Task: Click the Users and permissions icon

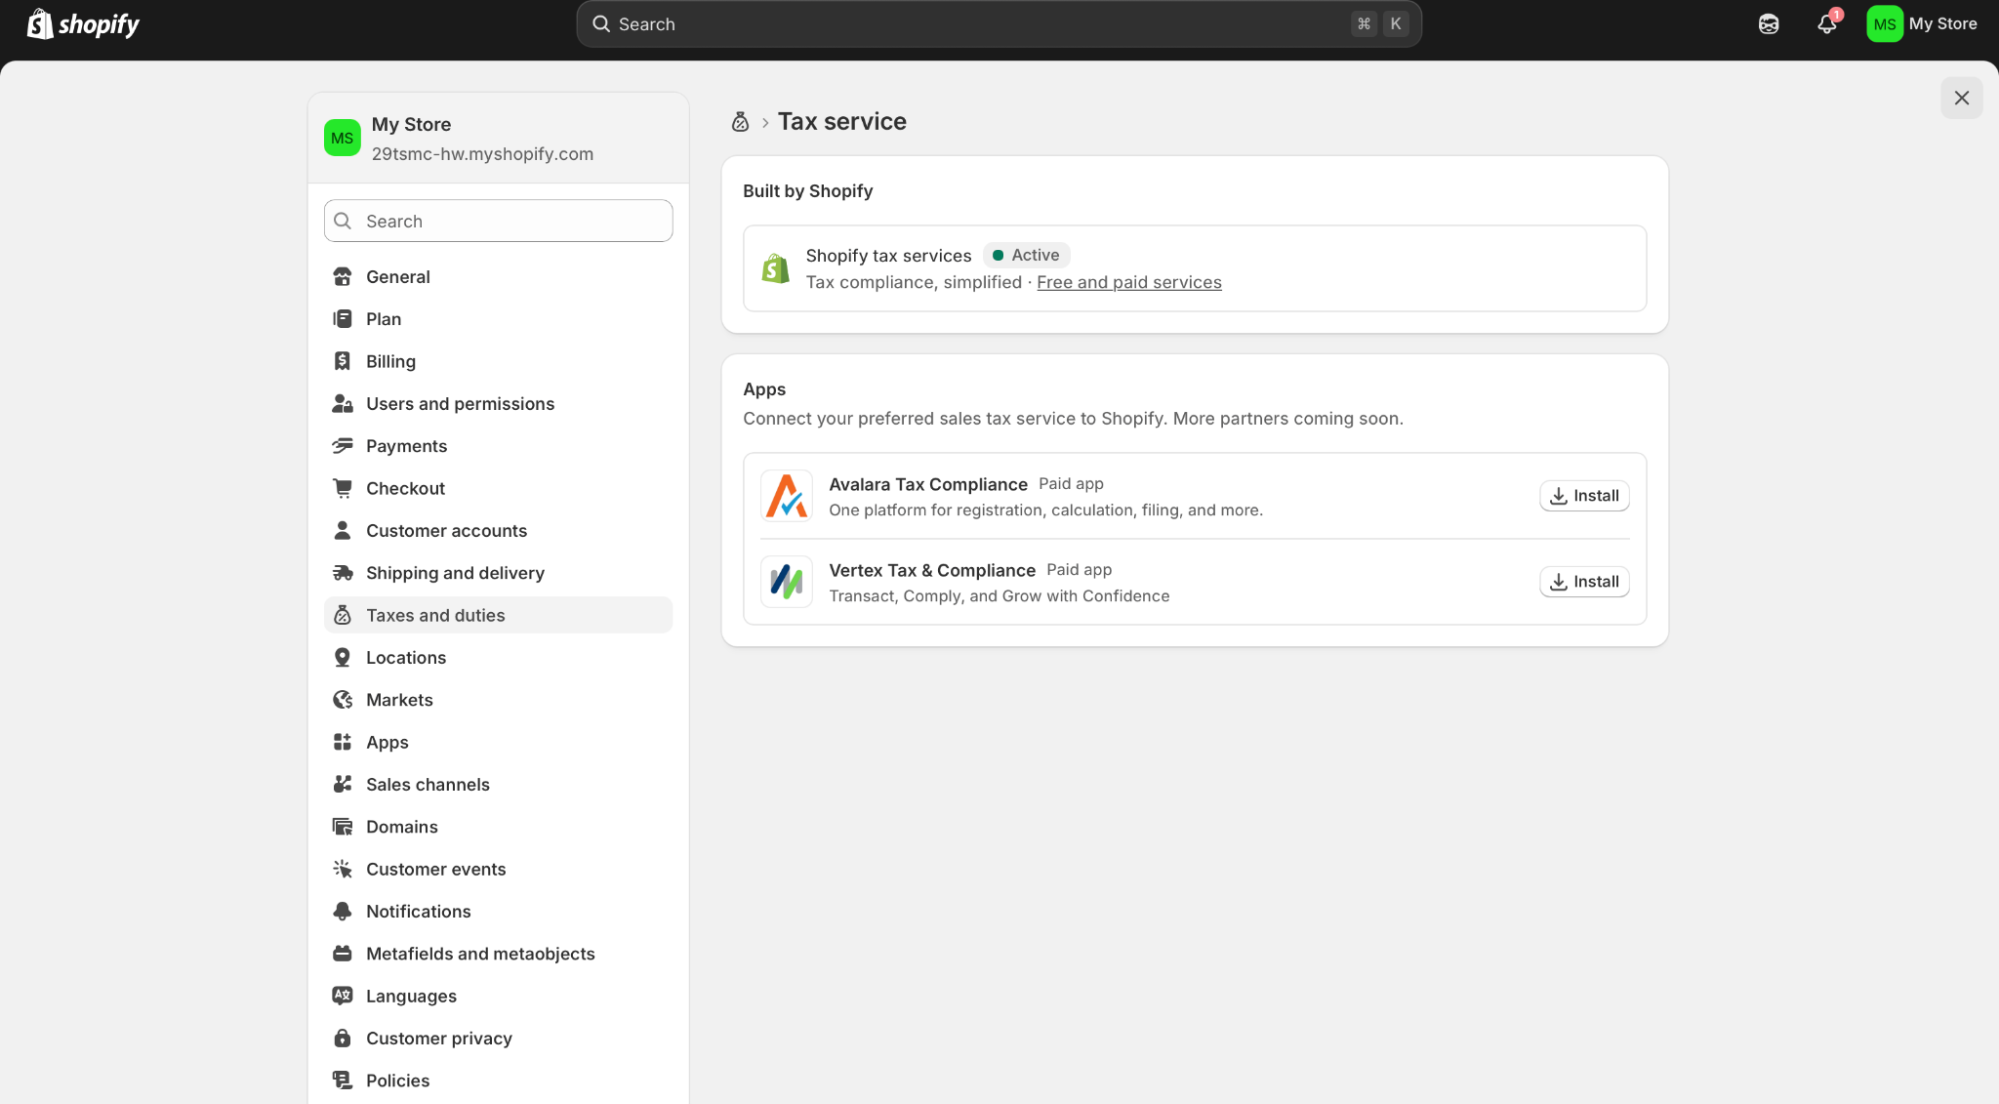Action: click(342, 404)
